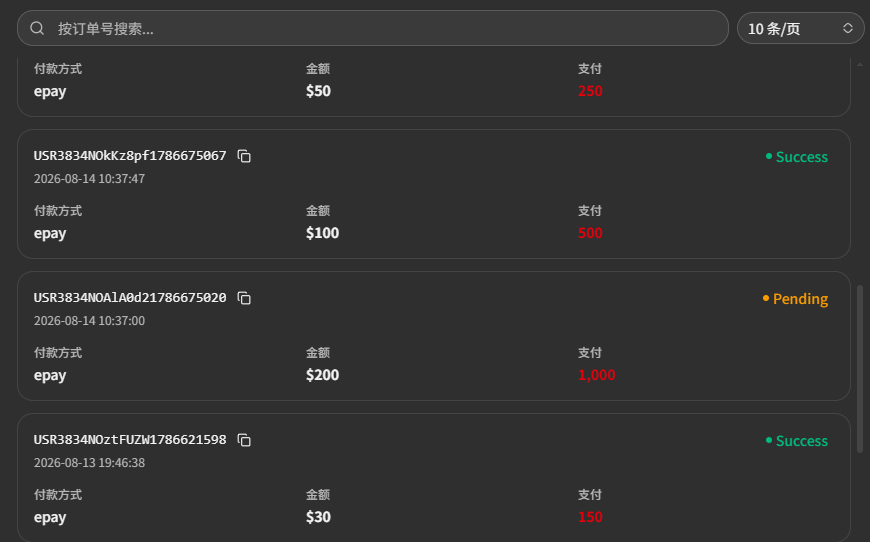Copy order ID USR3834NOkKz8pf1786675067

244,156
